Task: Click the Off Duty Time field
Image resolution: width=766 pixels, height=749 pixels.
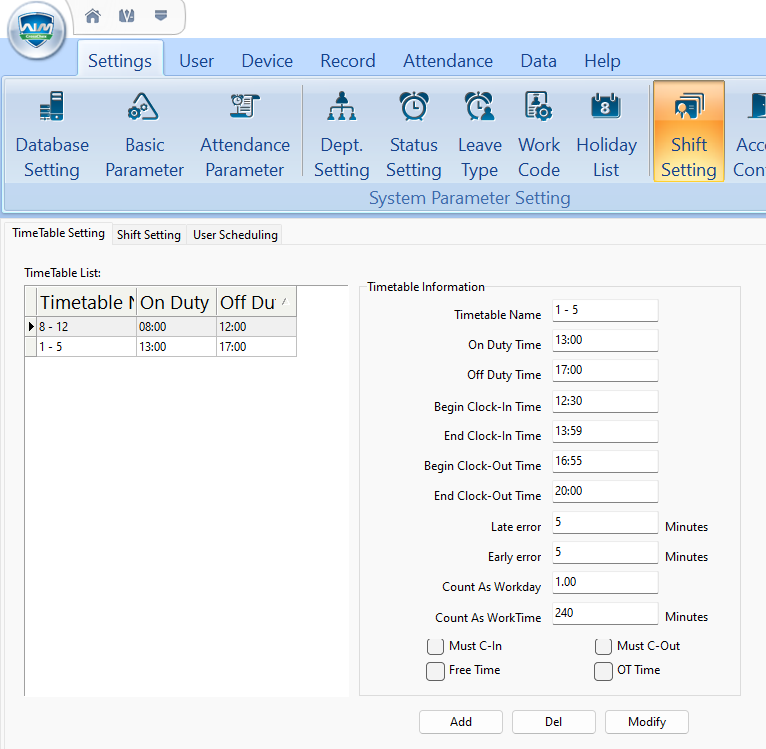Action: click(605, 371)
